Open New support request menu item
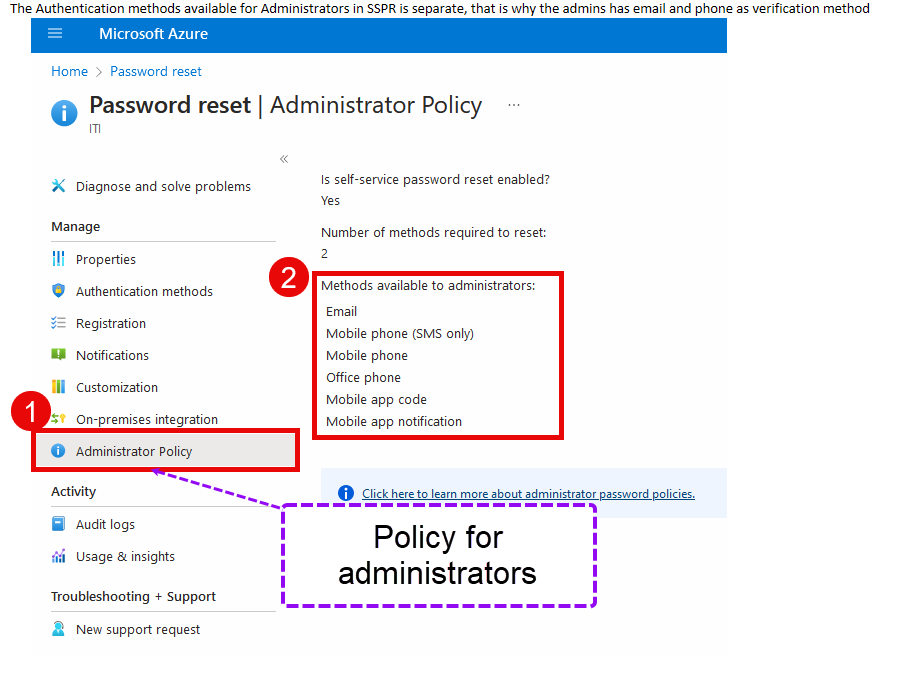The width and height of the screenshot is (923, 675). 138,630
